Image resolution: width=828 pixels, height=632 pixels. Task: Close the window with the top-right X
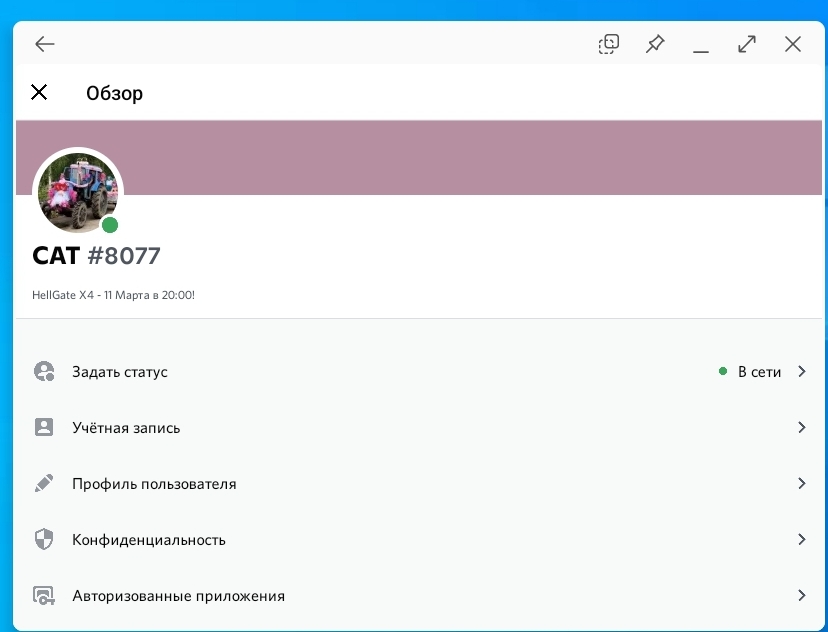(793, 44)
